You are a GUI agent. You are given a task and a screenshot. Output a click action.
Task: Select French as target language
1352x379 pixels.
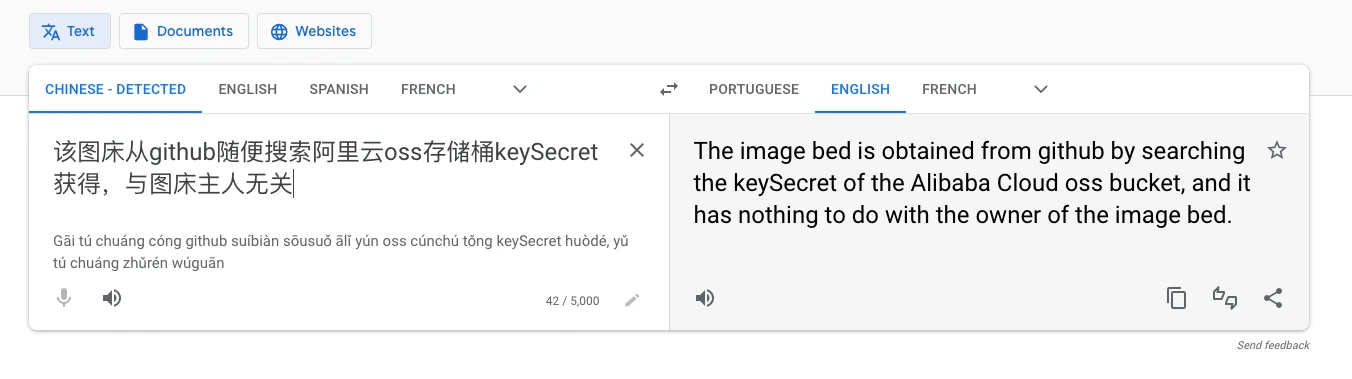[949, 89]
